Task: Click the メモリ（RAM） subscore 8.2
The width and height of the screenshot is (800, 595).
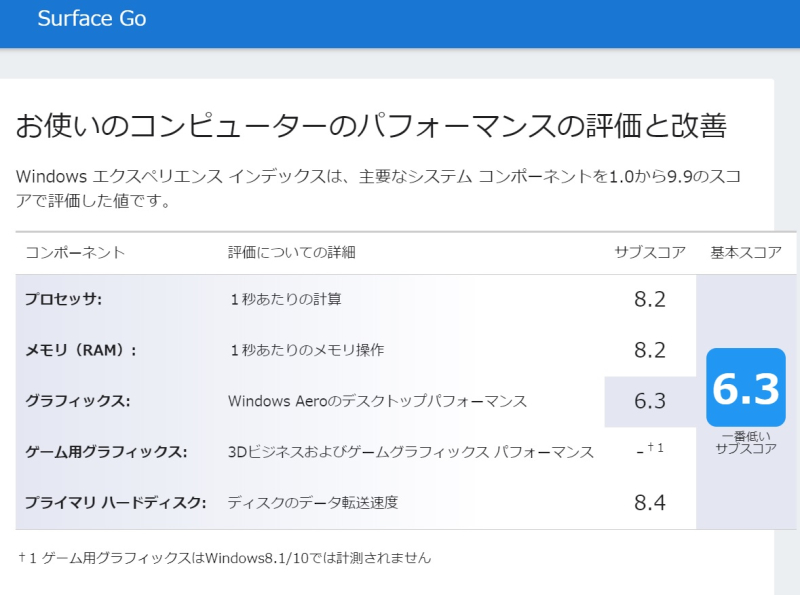Action: click(x=649, y=350)
